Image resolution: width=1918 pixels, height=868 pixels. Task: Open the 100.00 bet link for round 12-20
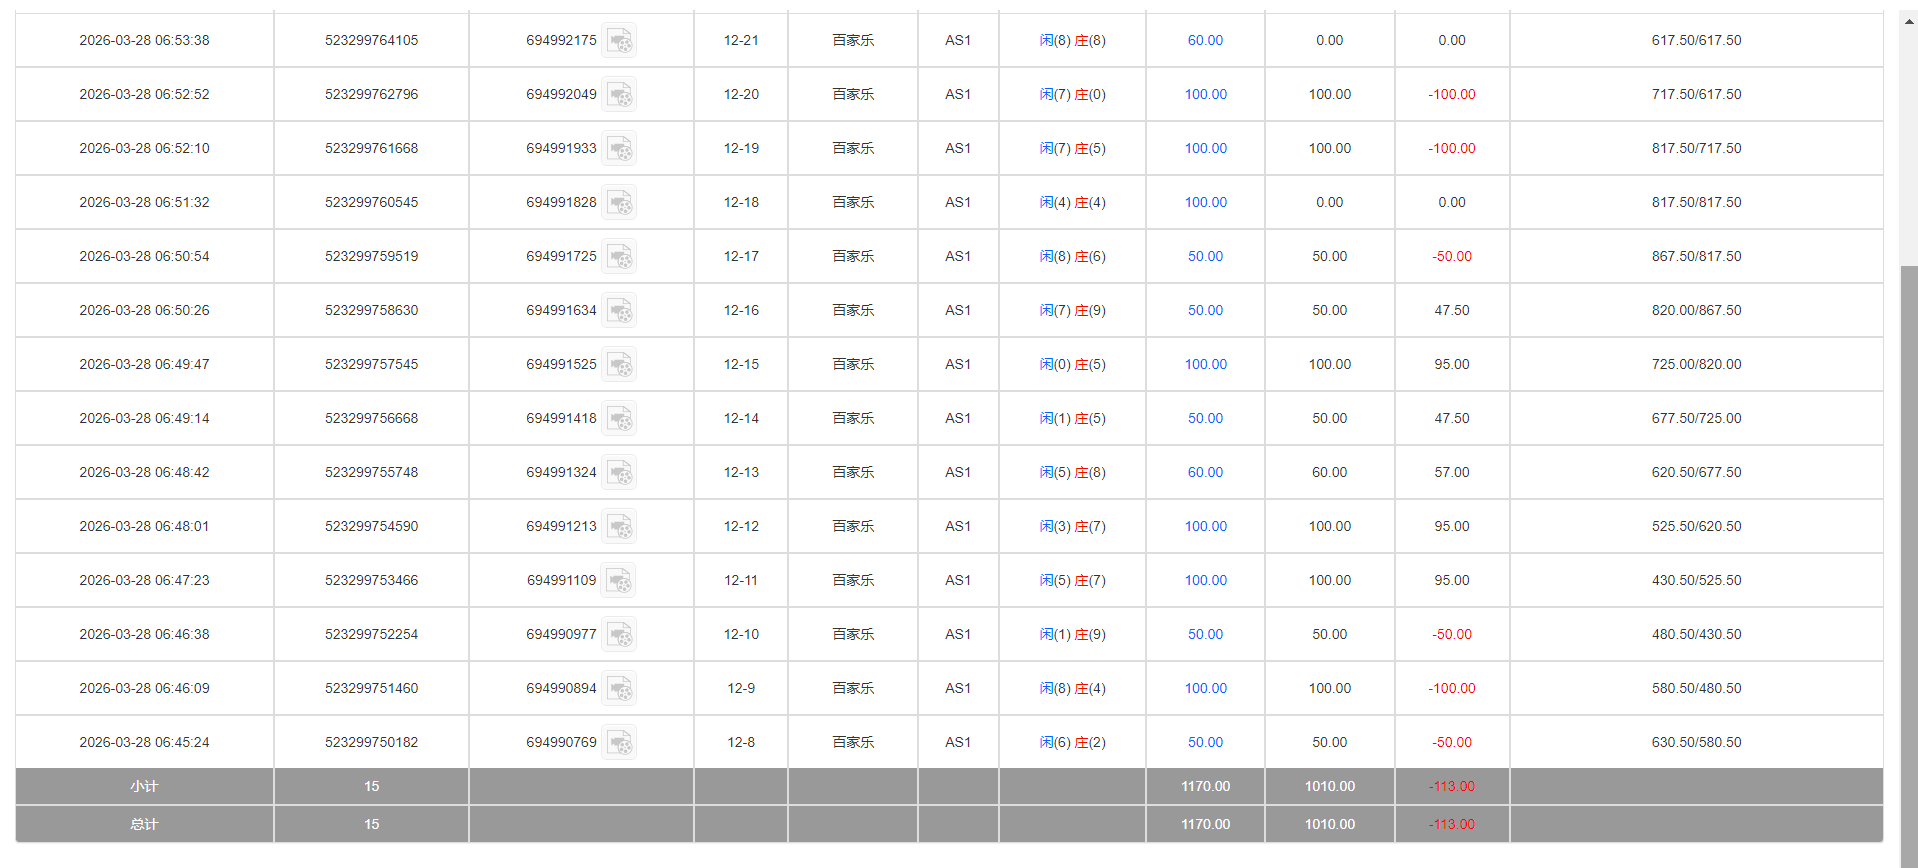pos(1205,94)
